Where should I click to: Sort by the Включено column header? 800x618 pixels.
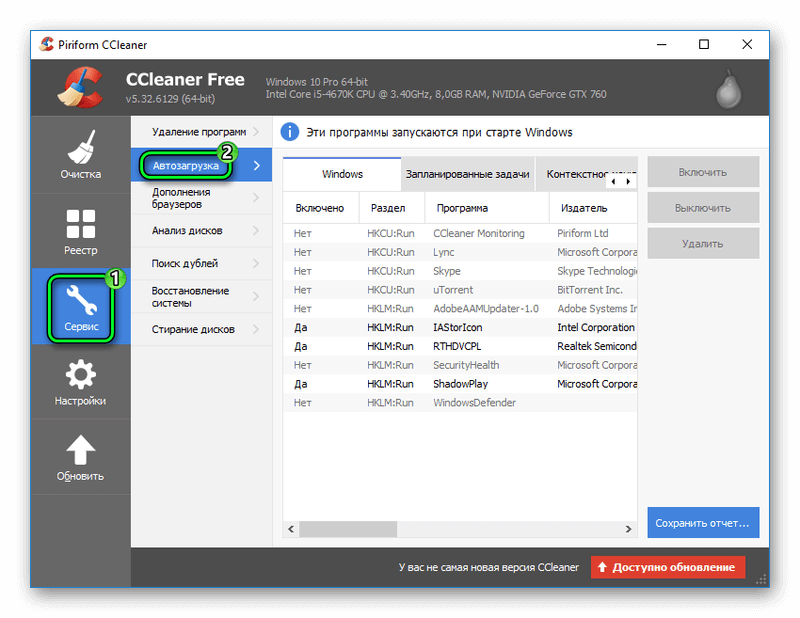[319, 208]
